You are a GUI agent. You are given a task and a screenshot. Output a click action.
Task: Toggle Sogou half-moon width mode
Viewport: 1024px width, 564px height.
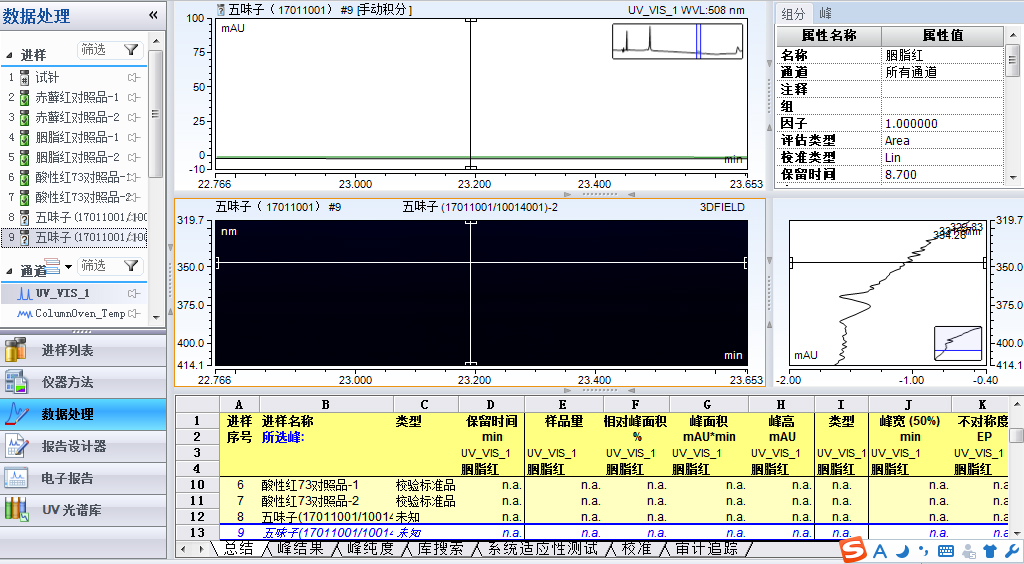[903, 552]
